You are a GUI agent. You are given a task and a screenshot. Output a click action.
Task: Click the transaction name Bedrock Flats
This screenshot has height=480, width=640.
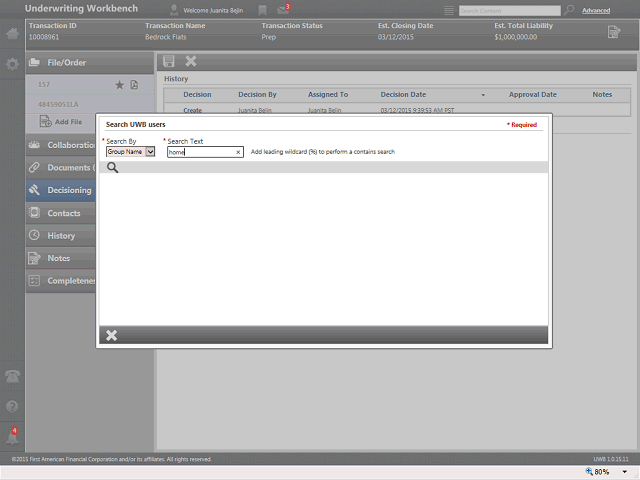pyautogui.click(x=166, y=37)
